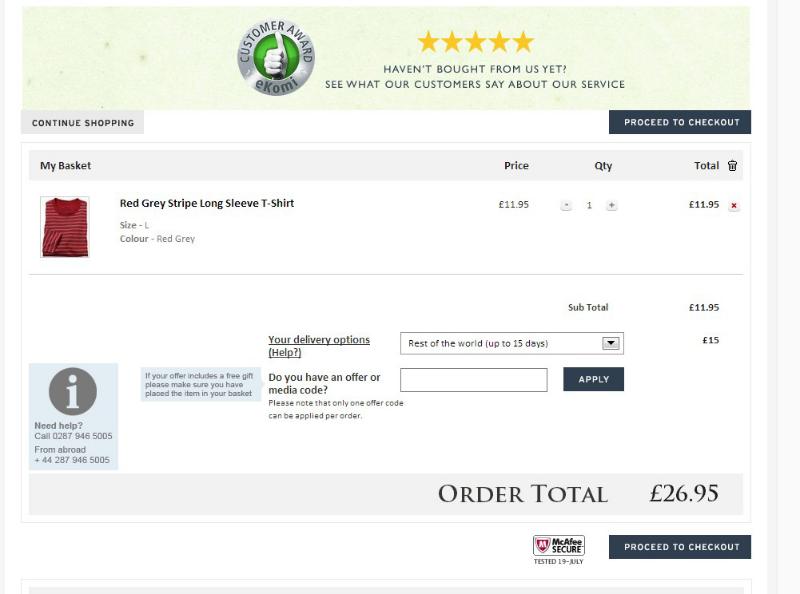Image resolution: width=800 pixels, height=594 pixels.
Task: Focus the offer or media code field
Action: (473, 380)
